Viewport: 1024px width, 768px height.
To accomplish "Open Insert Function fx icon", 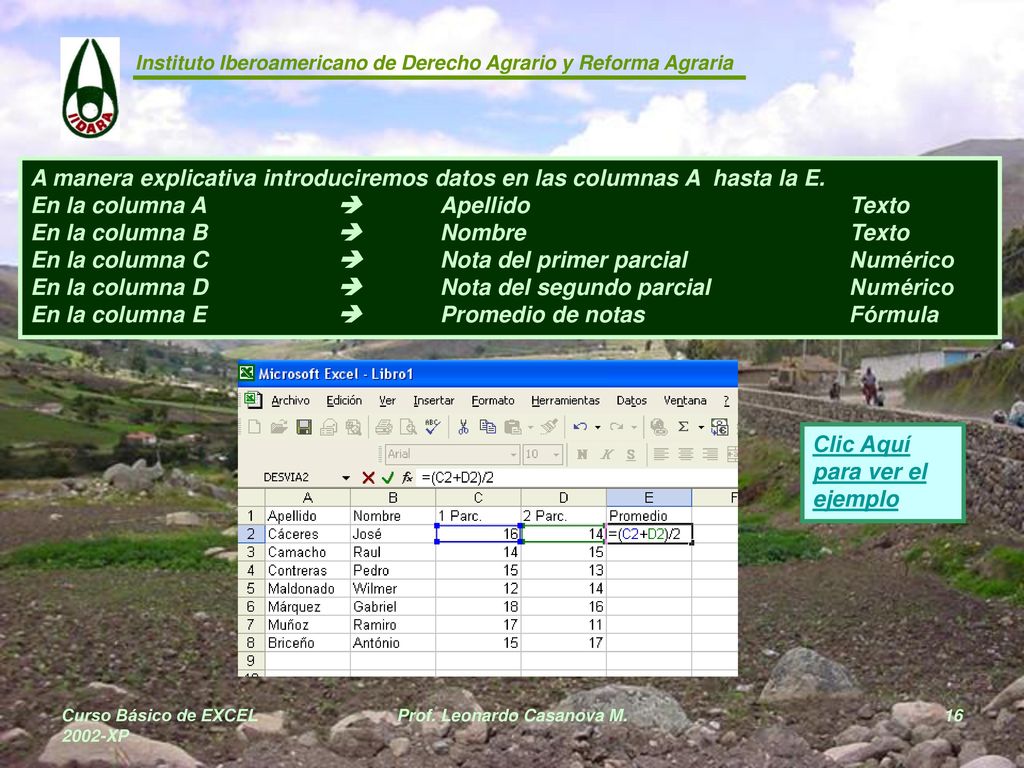I will pos(407,478).
